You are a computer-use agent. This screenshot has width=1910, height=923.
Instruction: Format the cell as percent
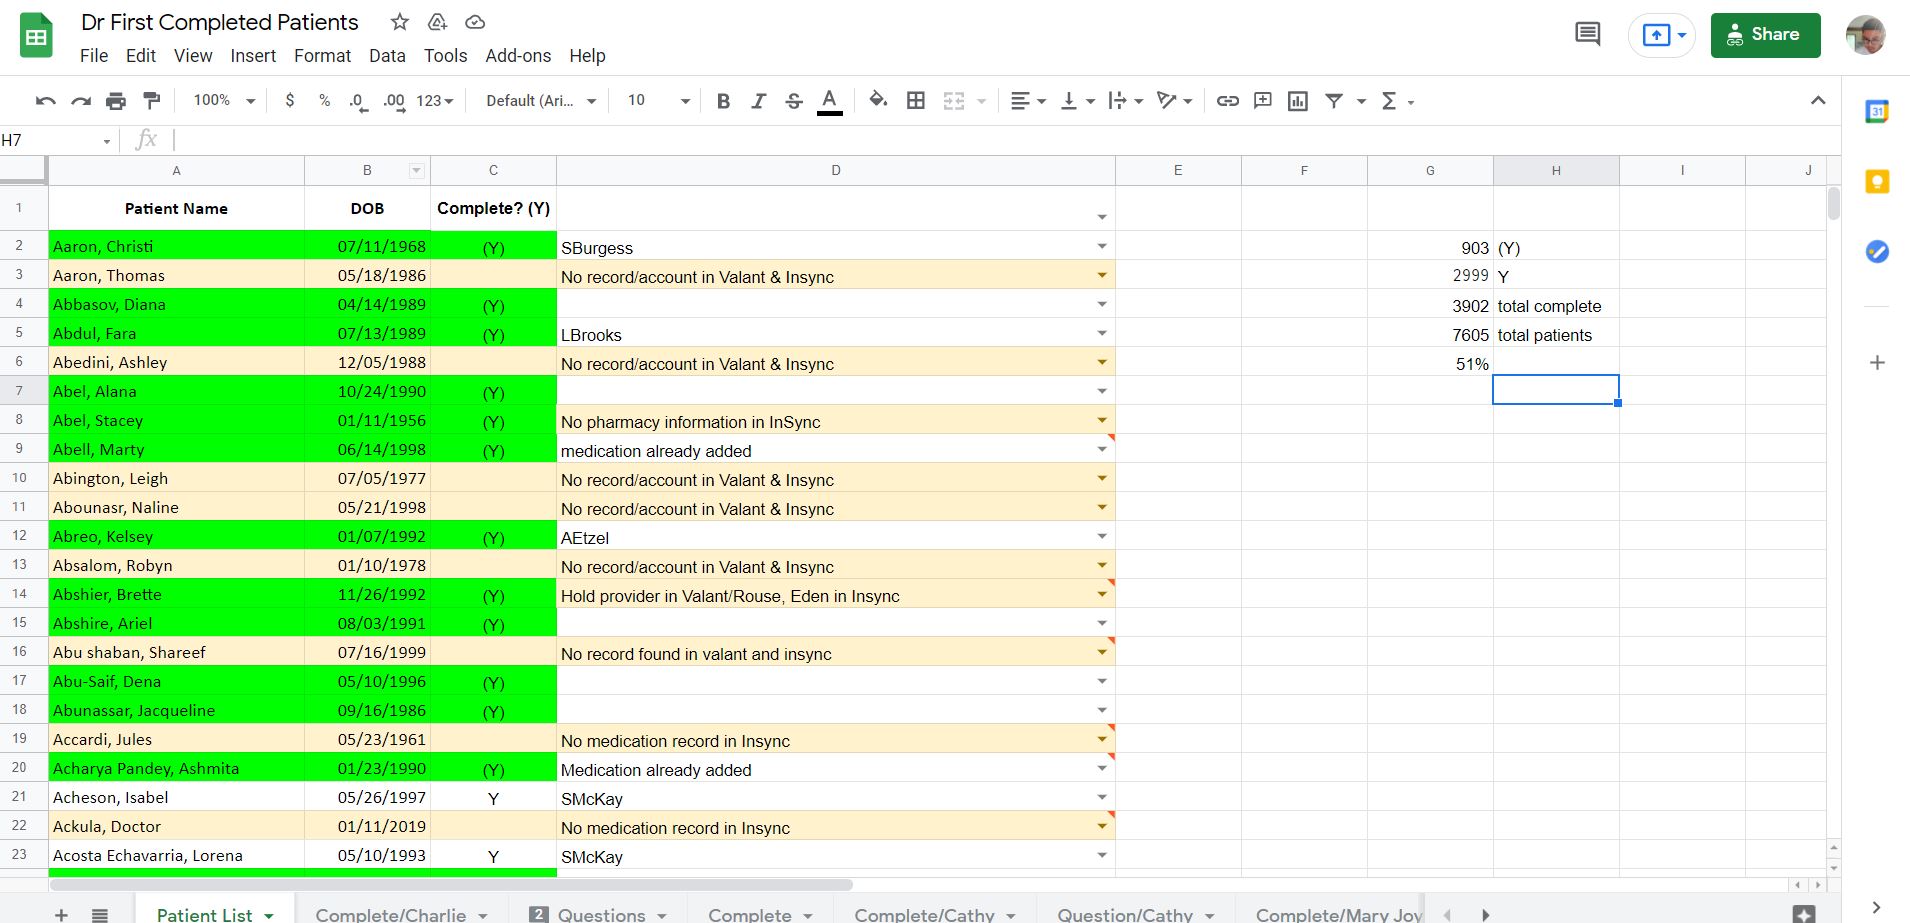(x=324, y=101)
